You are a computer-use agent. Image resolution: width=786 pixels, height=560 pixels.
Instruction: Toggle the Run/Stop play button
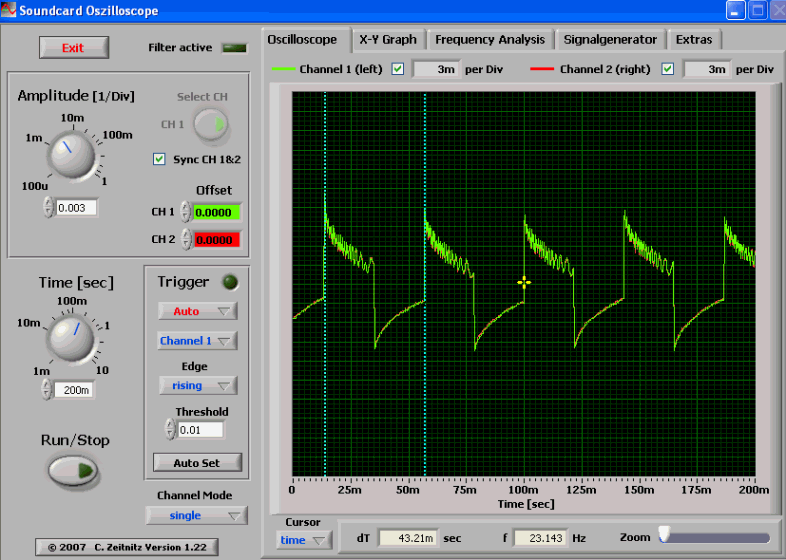(x=72, y=471)
